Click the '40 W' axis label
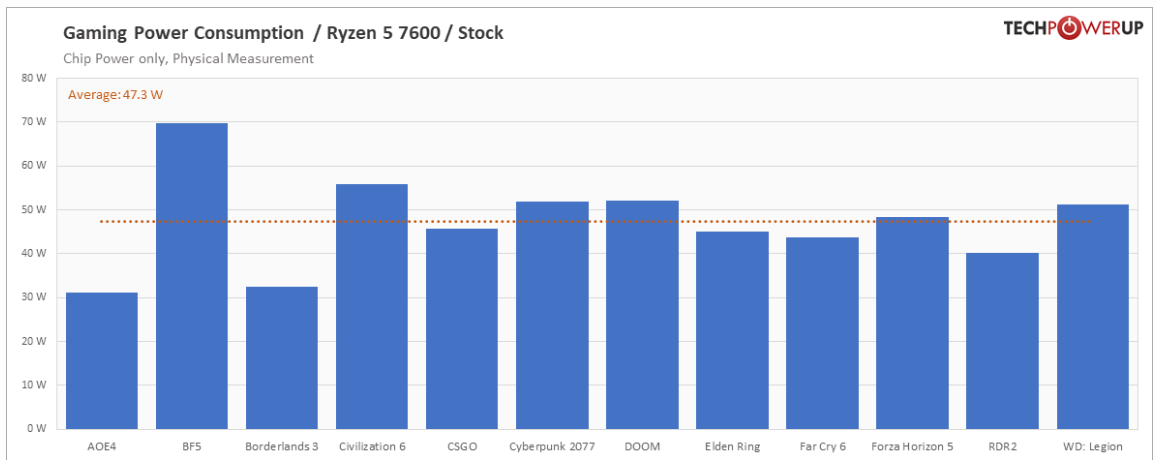Viewport: 1156px width, 460px height. tap(34, 253)
